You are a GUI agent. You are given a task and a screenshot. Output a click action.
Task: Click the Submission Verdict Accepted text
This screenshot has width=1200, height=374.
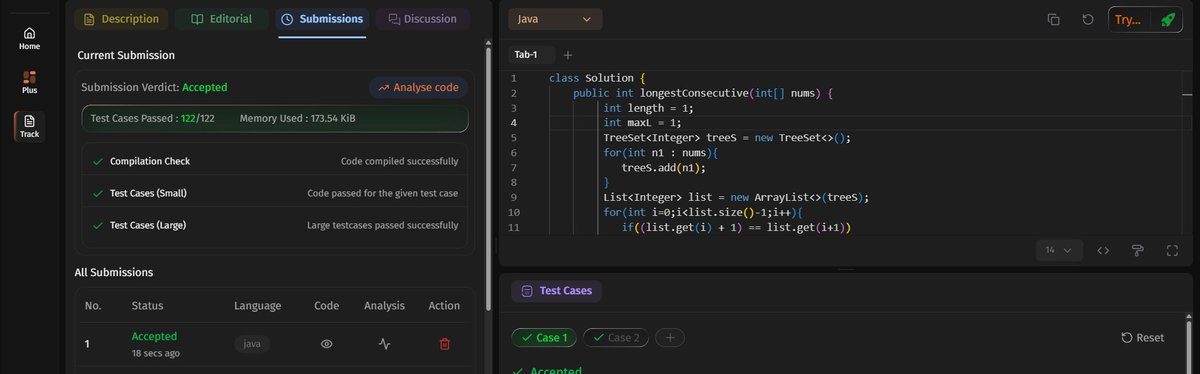154,87
